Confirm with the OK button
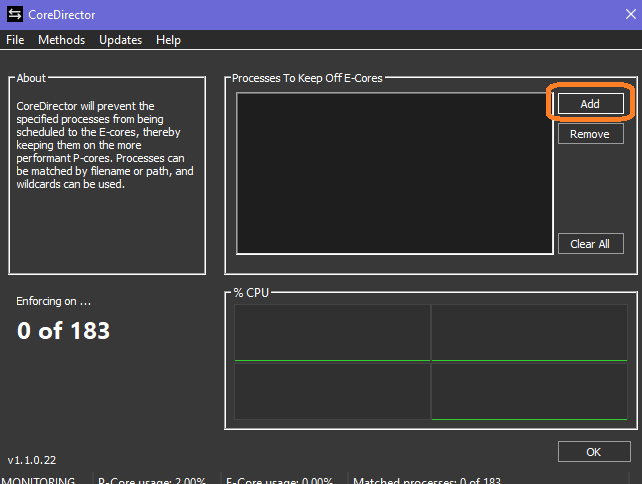Image resolution: width=642 pixels, height=484 pixels. pos(594,452)
